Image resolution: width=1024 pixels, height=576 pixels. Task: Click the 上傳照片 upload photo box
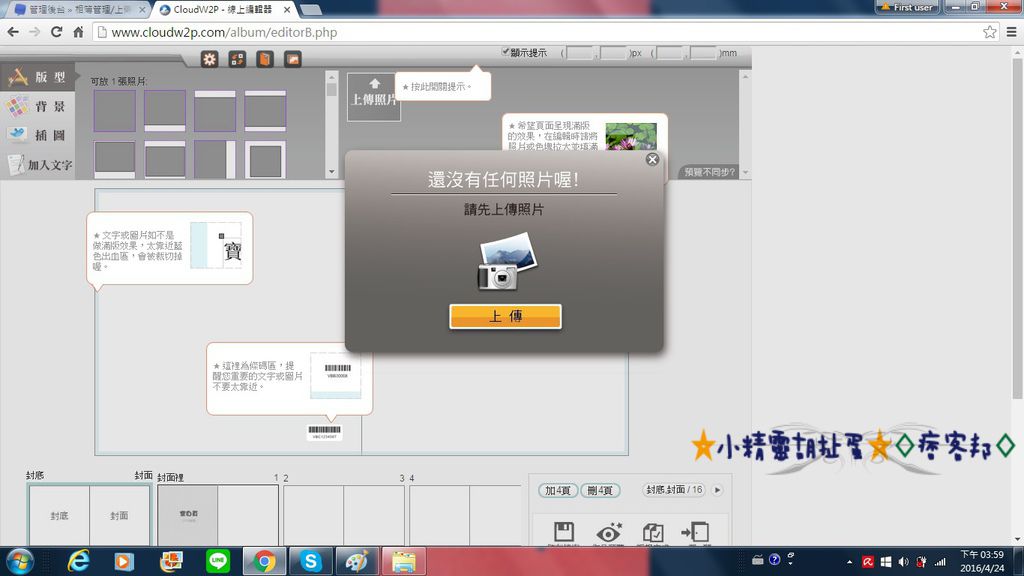pyautogui.click(x=374, y=97)
